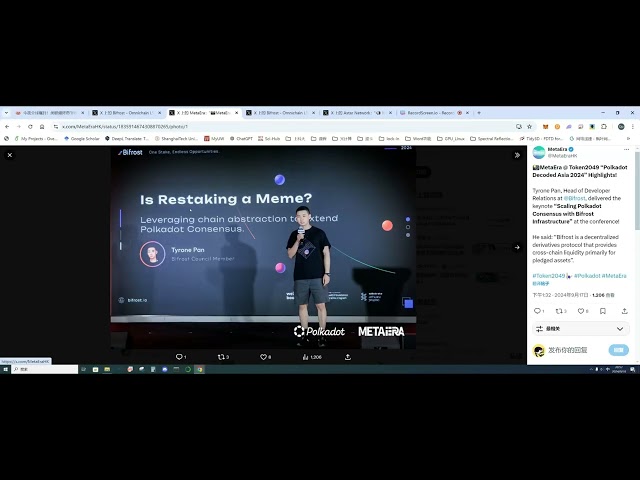Open the Google Scholar bookmark
The width and height of the screenshot is (640, 480).
pos(82,139)
